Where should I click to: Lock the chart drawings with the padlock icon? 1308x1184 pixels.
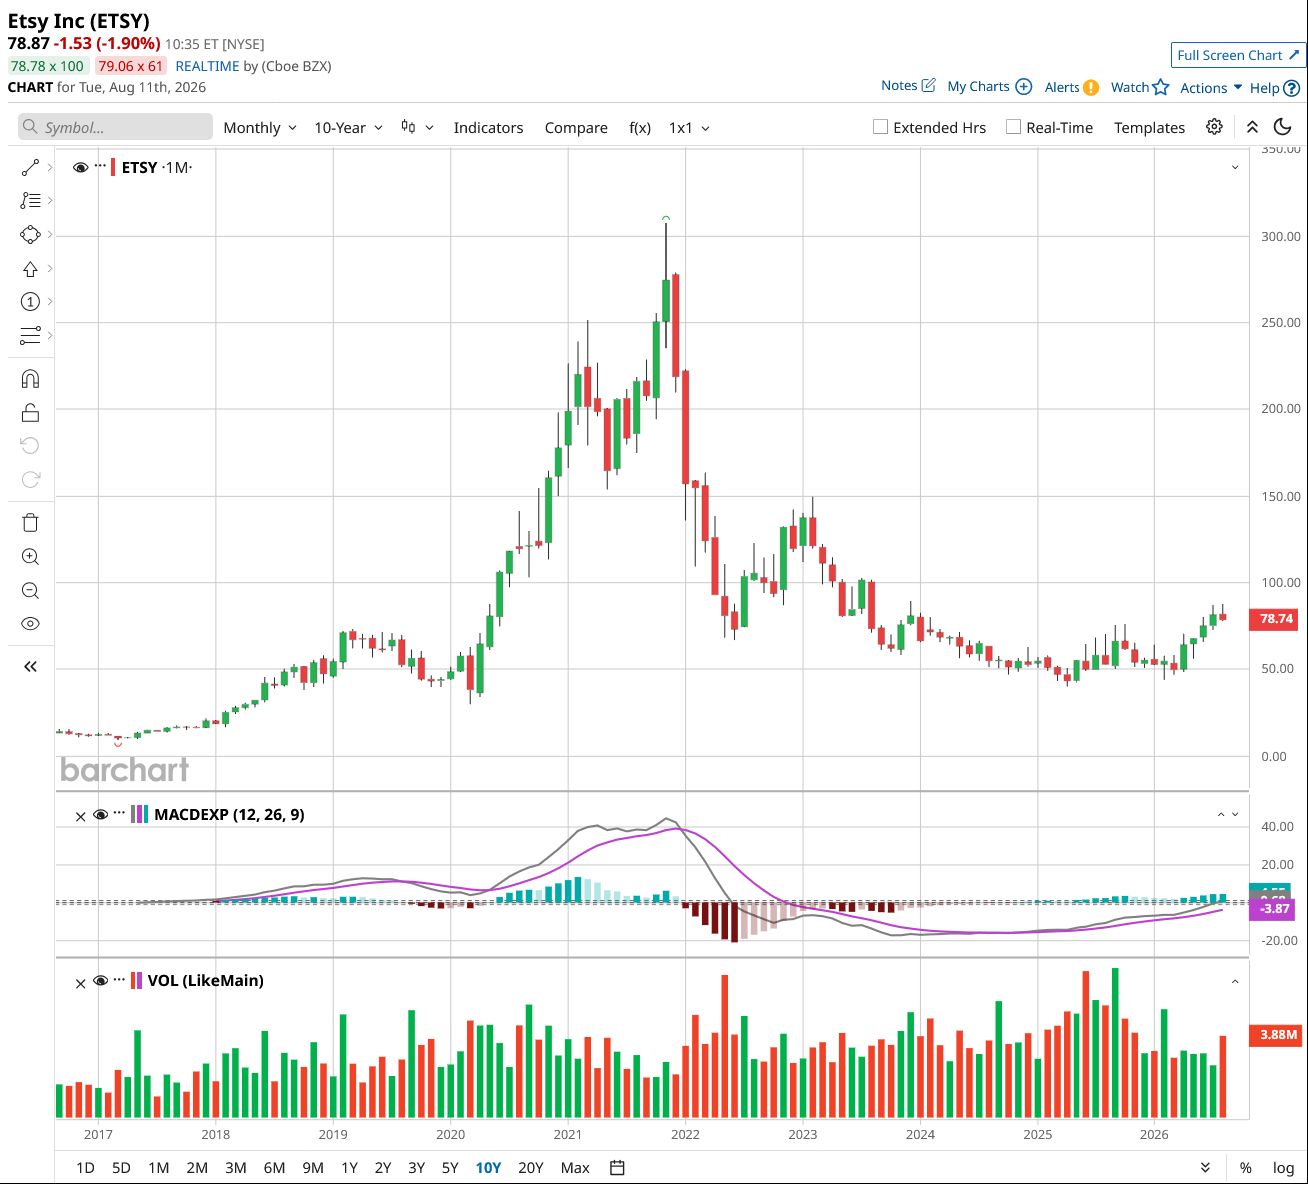click(x=30, y=412)
